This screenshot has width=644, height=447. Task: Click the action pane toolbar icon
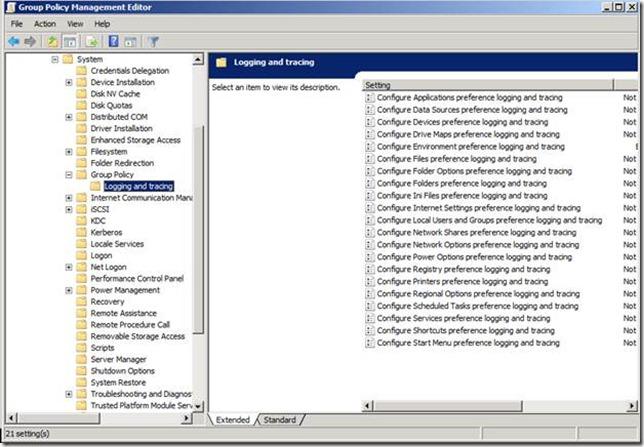pos(131,41)
